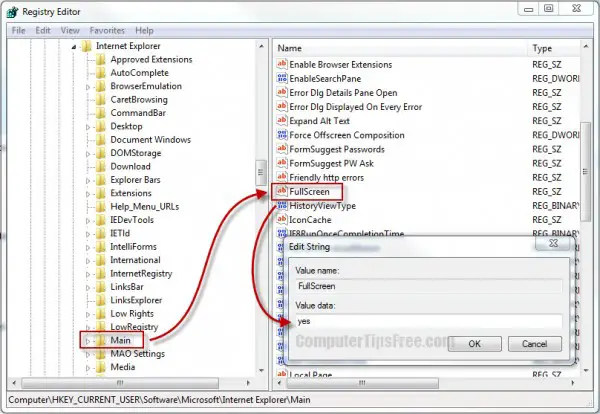Click the folder icon of Document Windows key
Screen dimensions: 600x414
tap(101, 140)
